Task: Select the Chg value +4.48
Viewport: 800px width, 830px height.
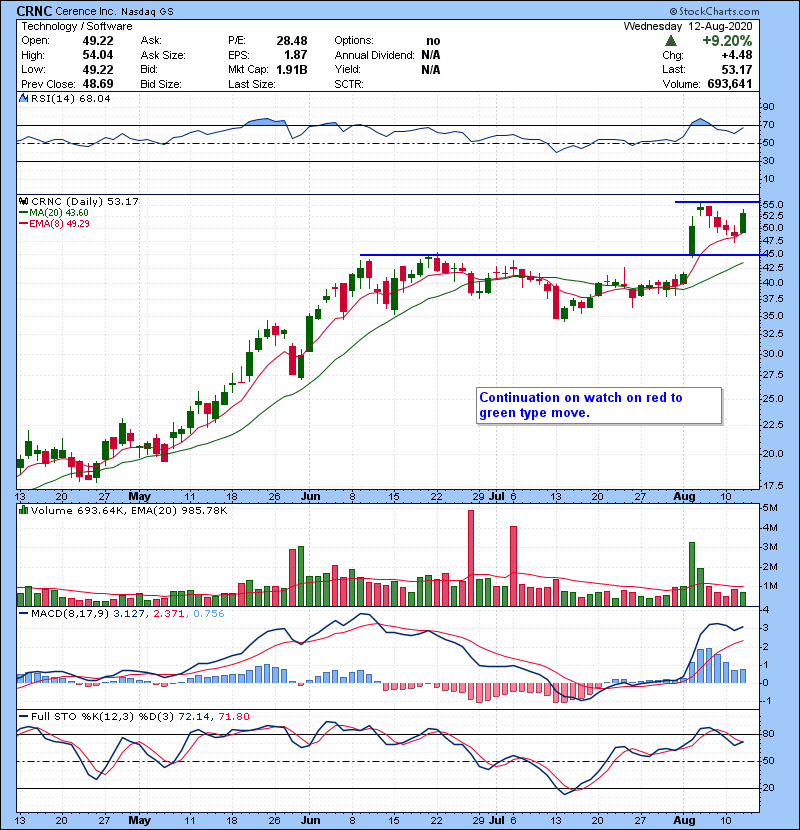Action: tap(736, 55)
